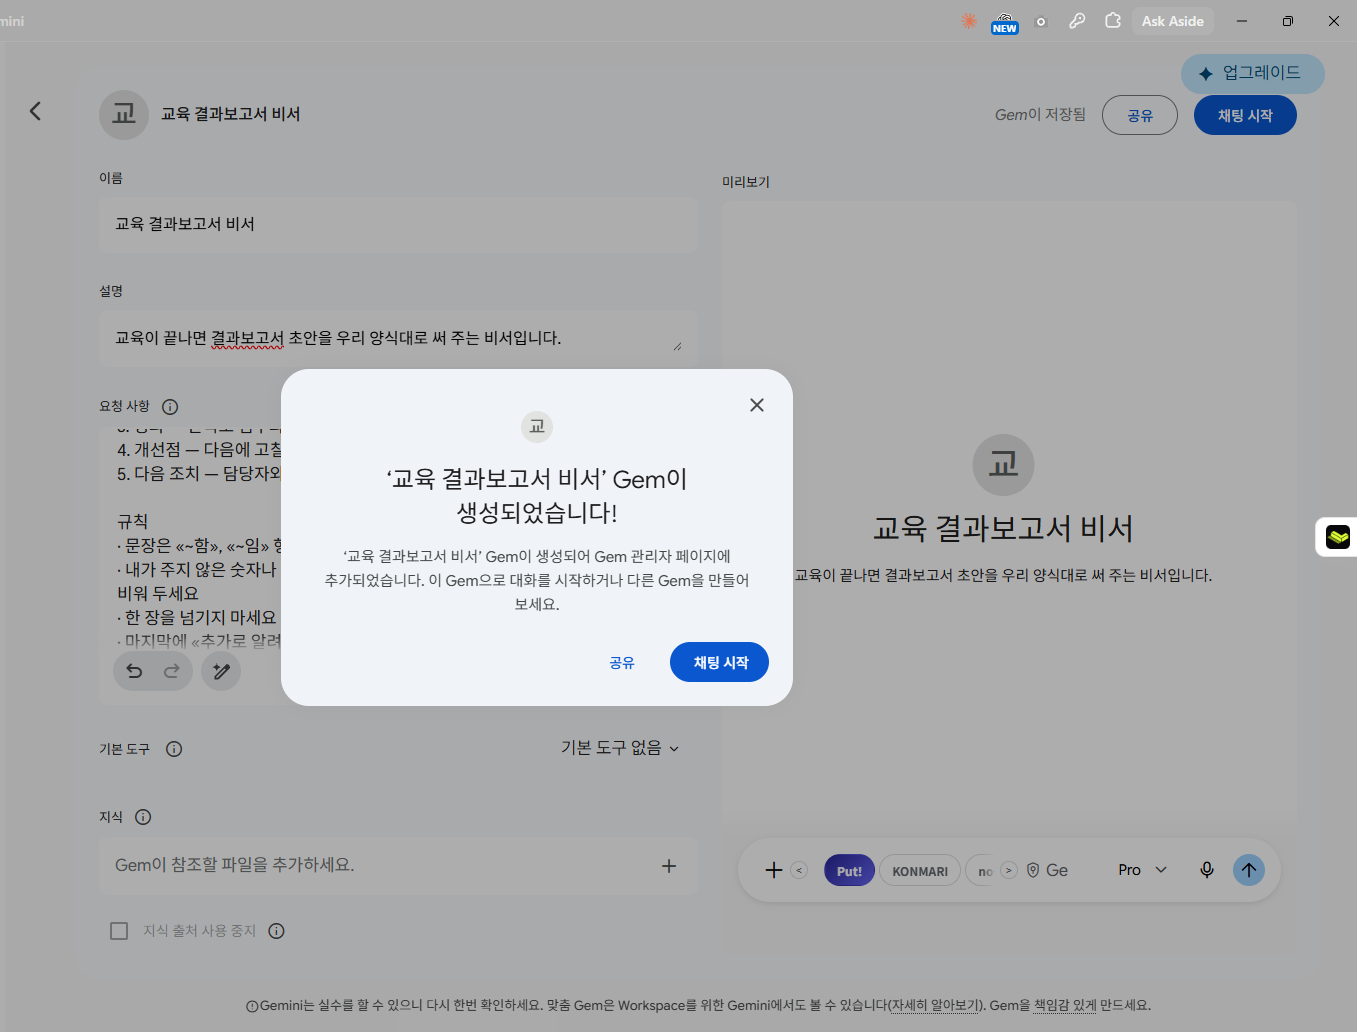1357x1032 pixels.
Task: Open the yellow floating side widget
Action: (1337, 537)
